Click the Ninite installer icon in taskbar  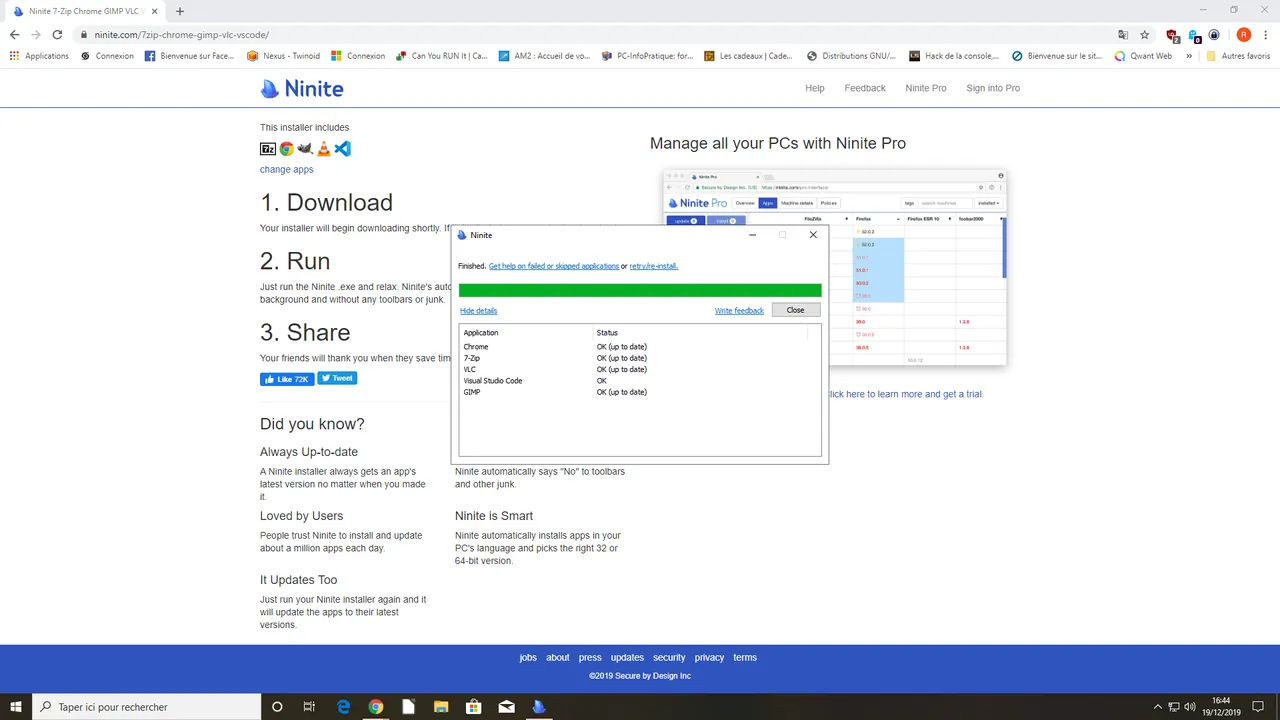pyautogui.click(x=539, y=707)
